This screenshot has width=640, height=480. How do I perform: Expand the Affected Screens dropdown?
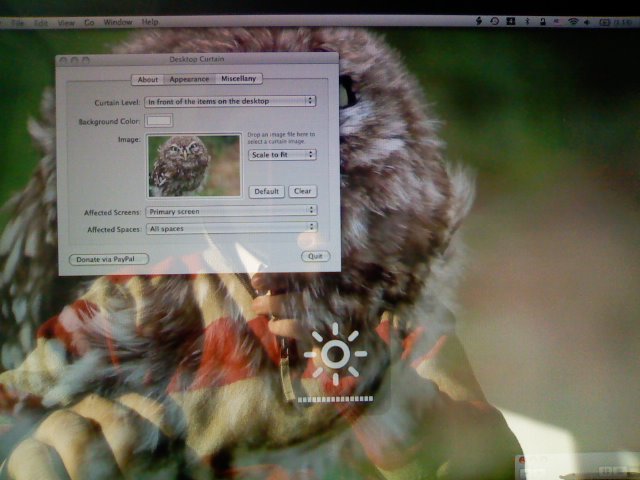231,211
